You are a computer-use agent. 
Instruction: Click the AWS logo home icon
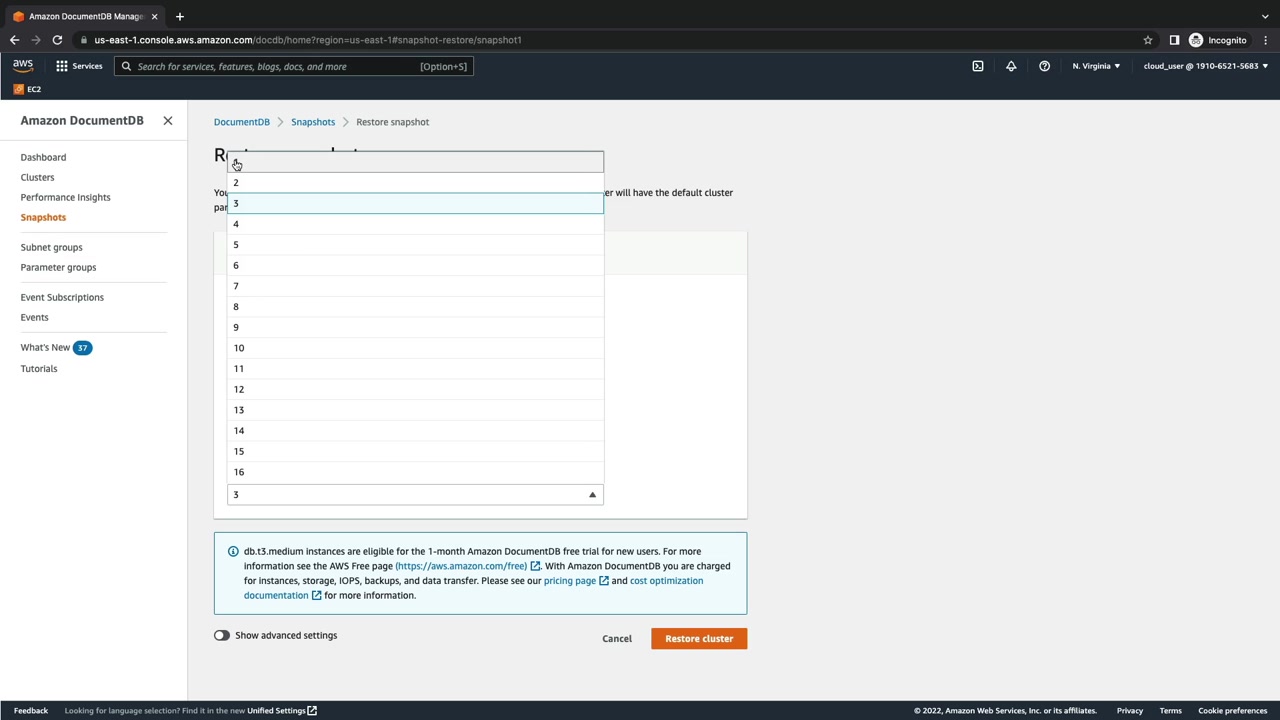[23, 66]
